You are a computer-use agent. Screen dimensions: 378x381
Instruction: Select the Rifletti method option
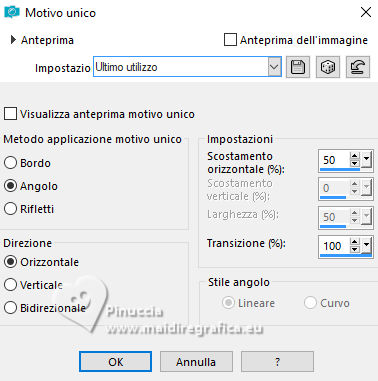(x=10, y=209)
